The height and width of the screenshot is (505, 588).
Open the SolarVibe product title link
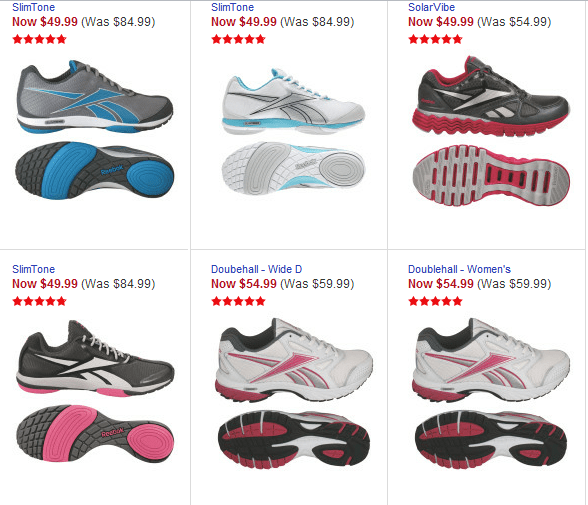coord(431,7)
